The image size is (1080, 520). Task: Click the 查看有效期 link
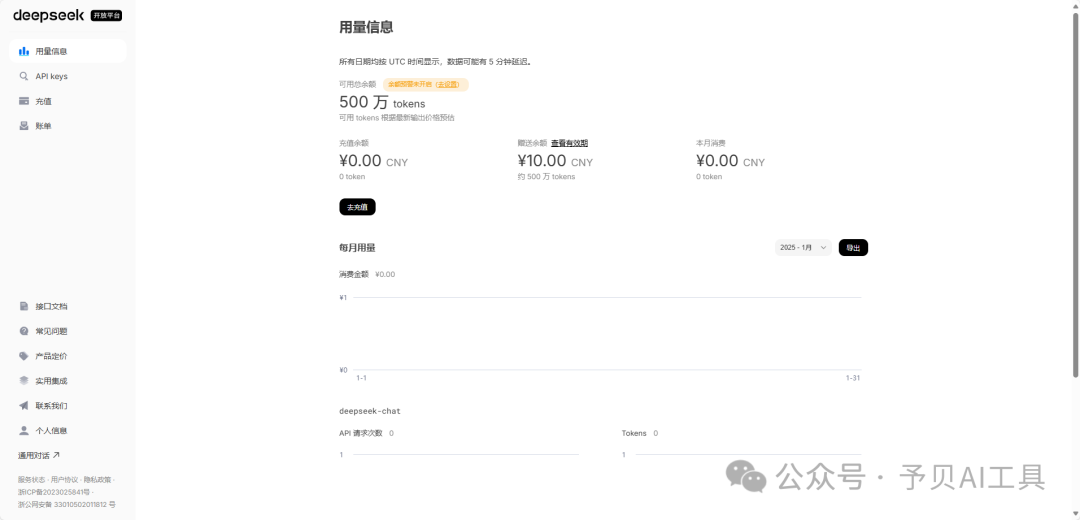(x=569, y=143)
